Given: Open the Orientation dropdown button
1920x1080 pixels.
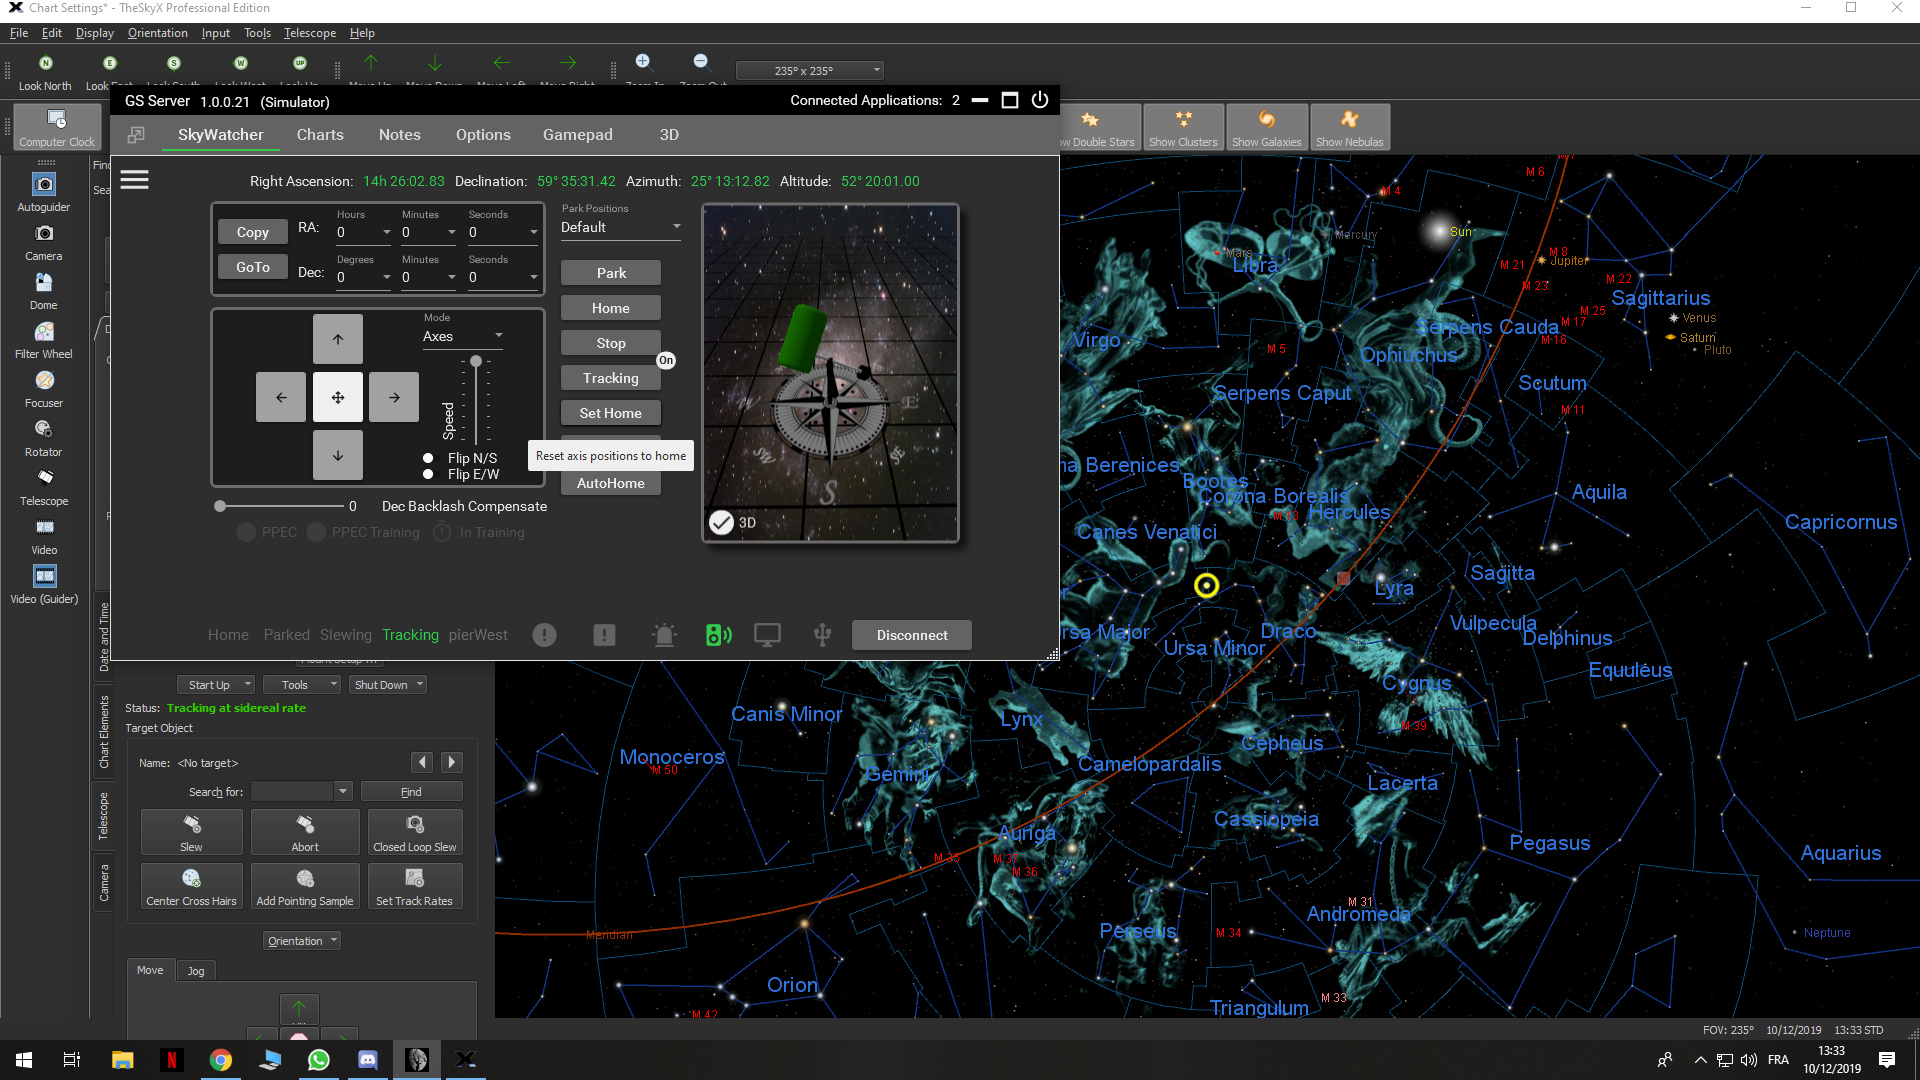Looking at the screenshot, I should pos(302,941).
